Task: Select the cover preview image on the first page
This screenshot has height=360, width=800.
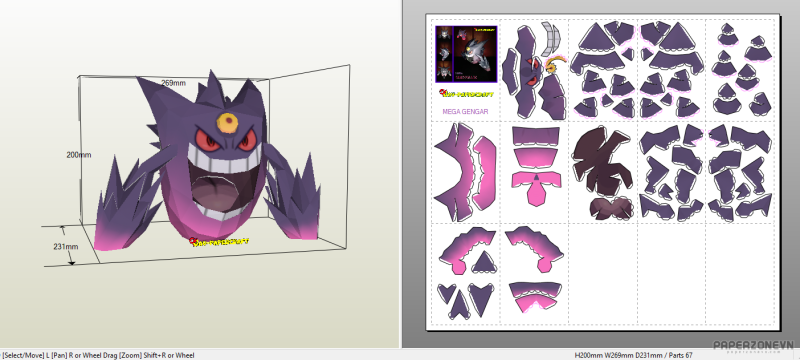Action: tap(466, 54)
